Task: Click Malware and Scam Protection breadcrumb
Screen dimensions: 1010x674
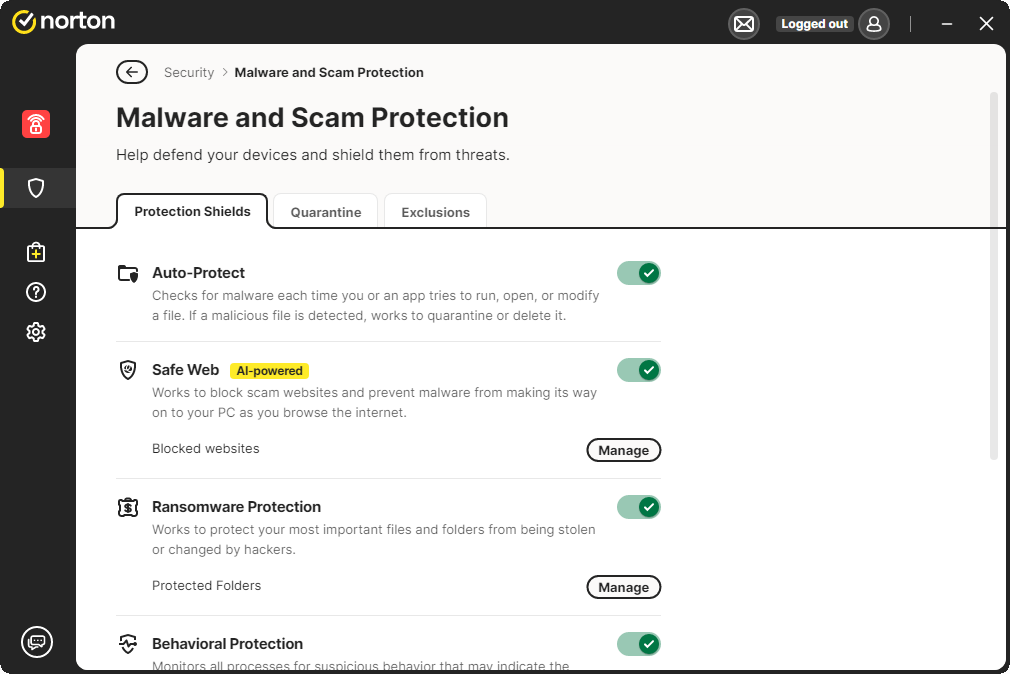Action: 329,72
